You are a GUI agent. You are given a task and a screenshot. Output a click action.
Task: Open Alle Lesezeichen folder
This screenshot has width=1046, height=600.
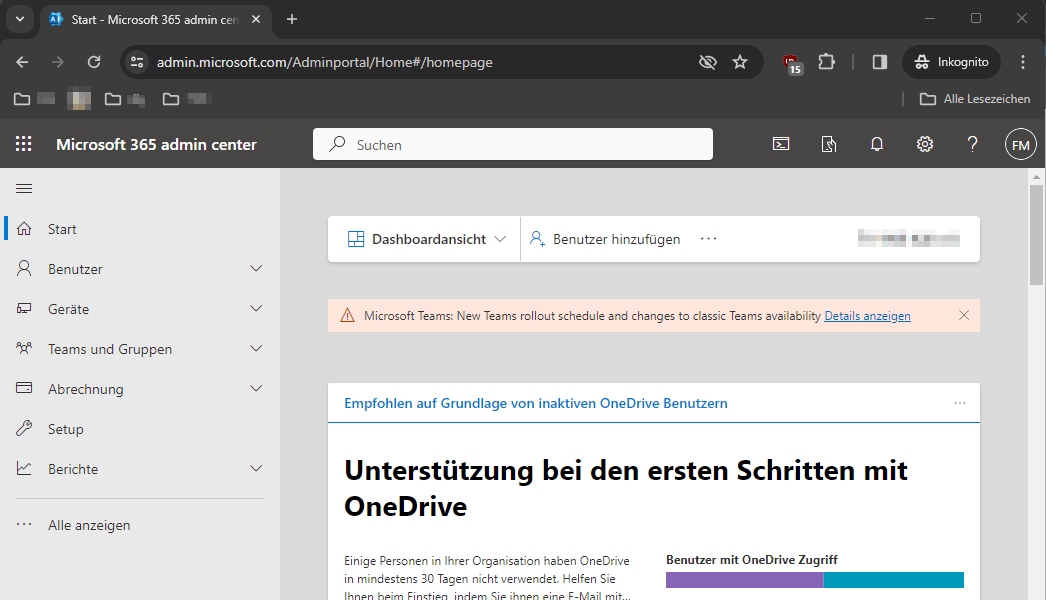pos(975,99)
